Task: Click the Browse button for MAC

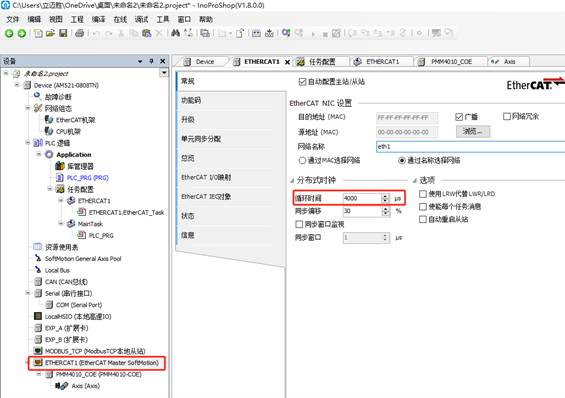Action: point(473,131)
